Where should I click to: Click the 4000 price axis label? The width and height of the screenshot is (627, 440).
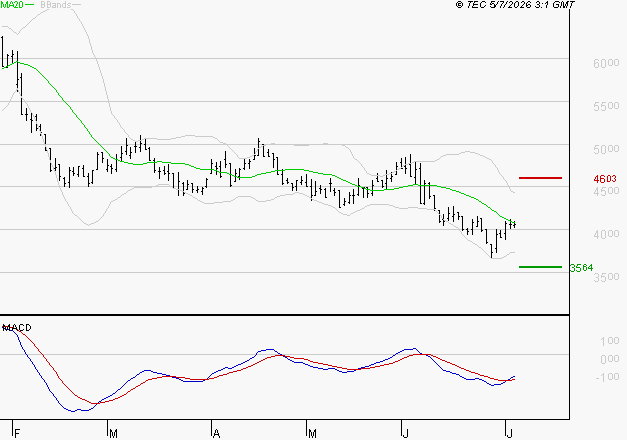[606, 234]
